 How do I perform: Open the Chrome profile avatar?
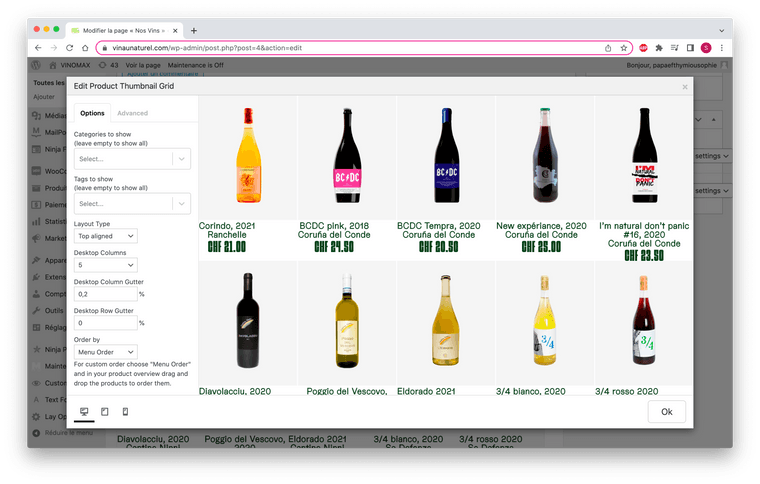706,48
